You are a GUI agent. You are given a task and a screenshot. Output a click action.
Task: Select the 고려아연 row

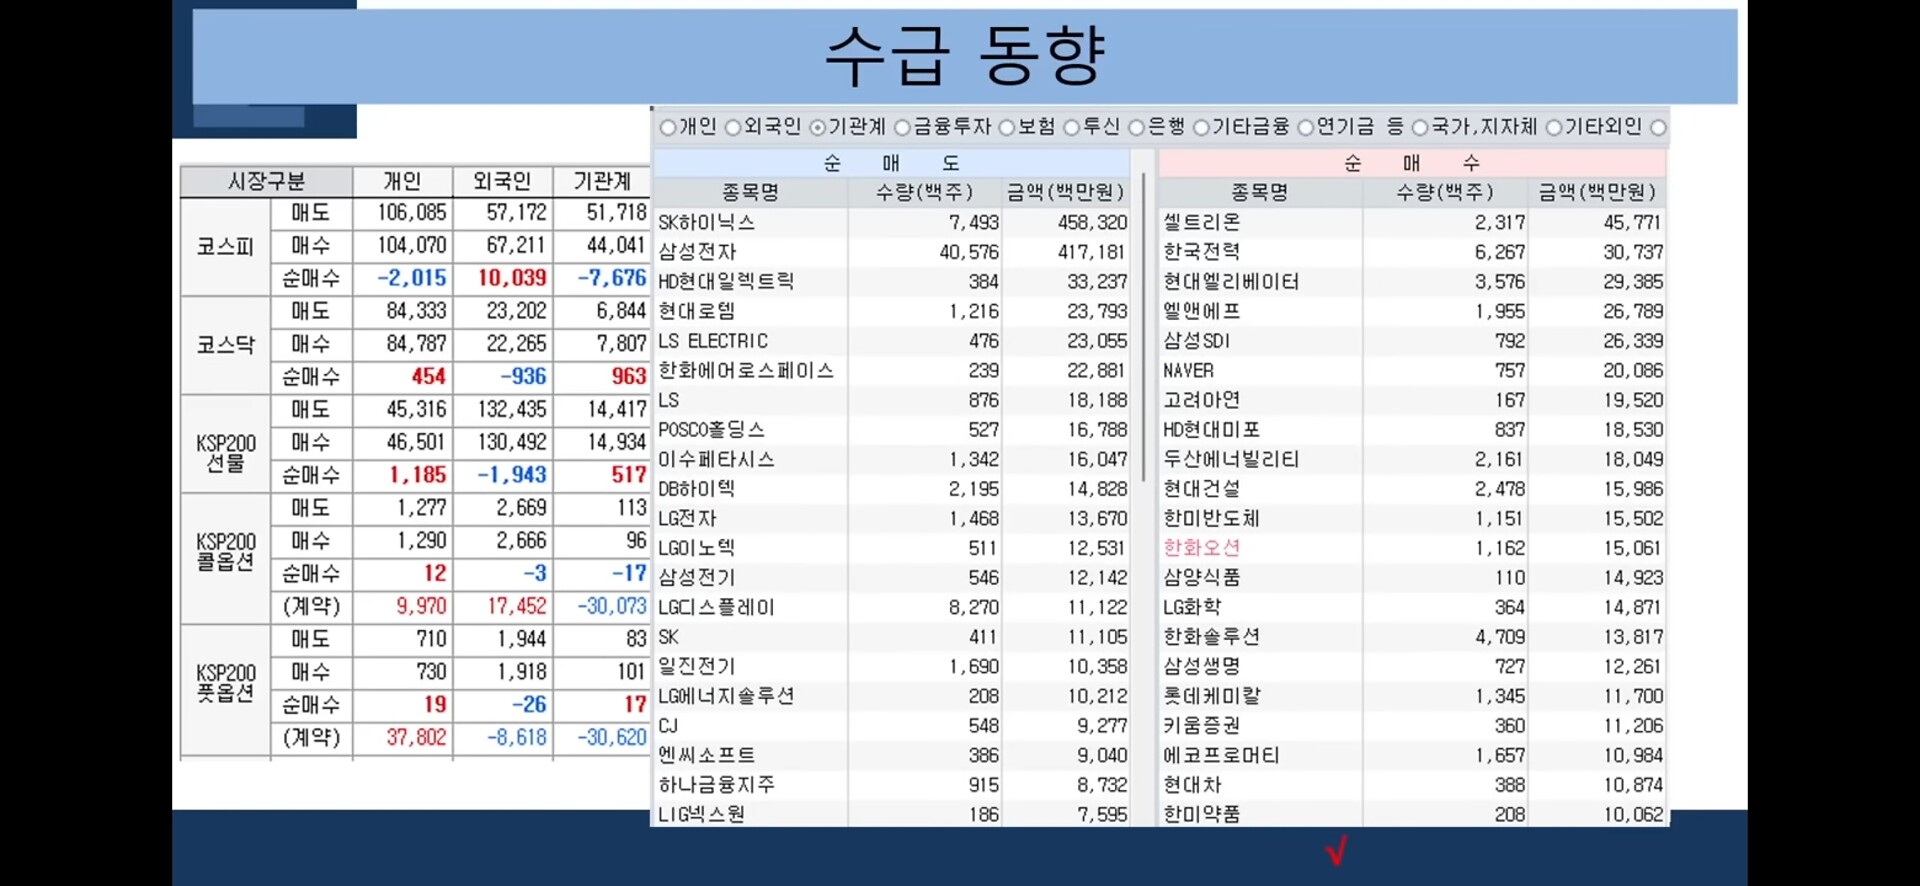[x=1412, y=400]
